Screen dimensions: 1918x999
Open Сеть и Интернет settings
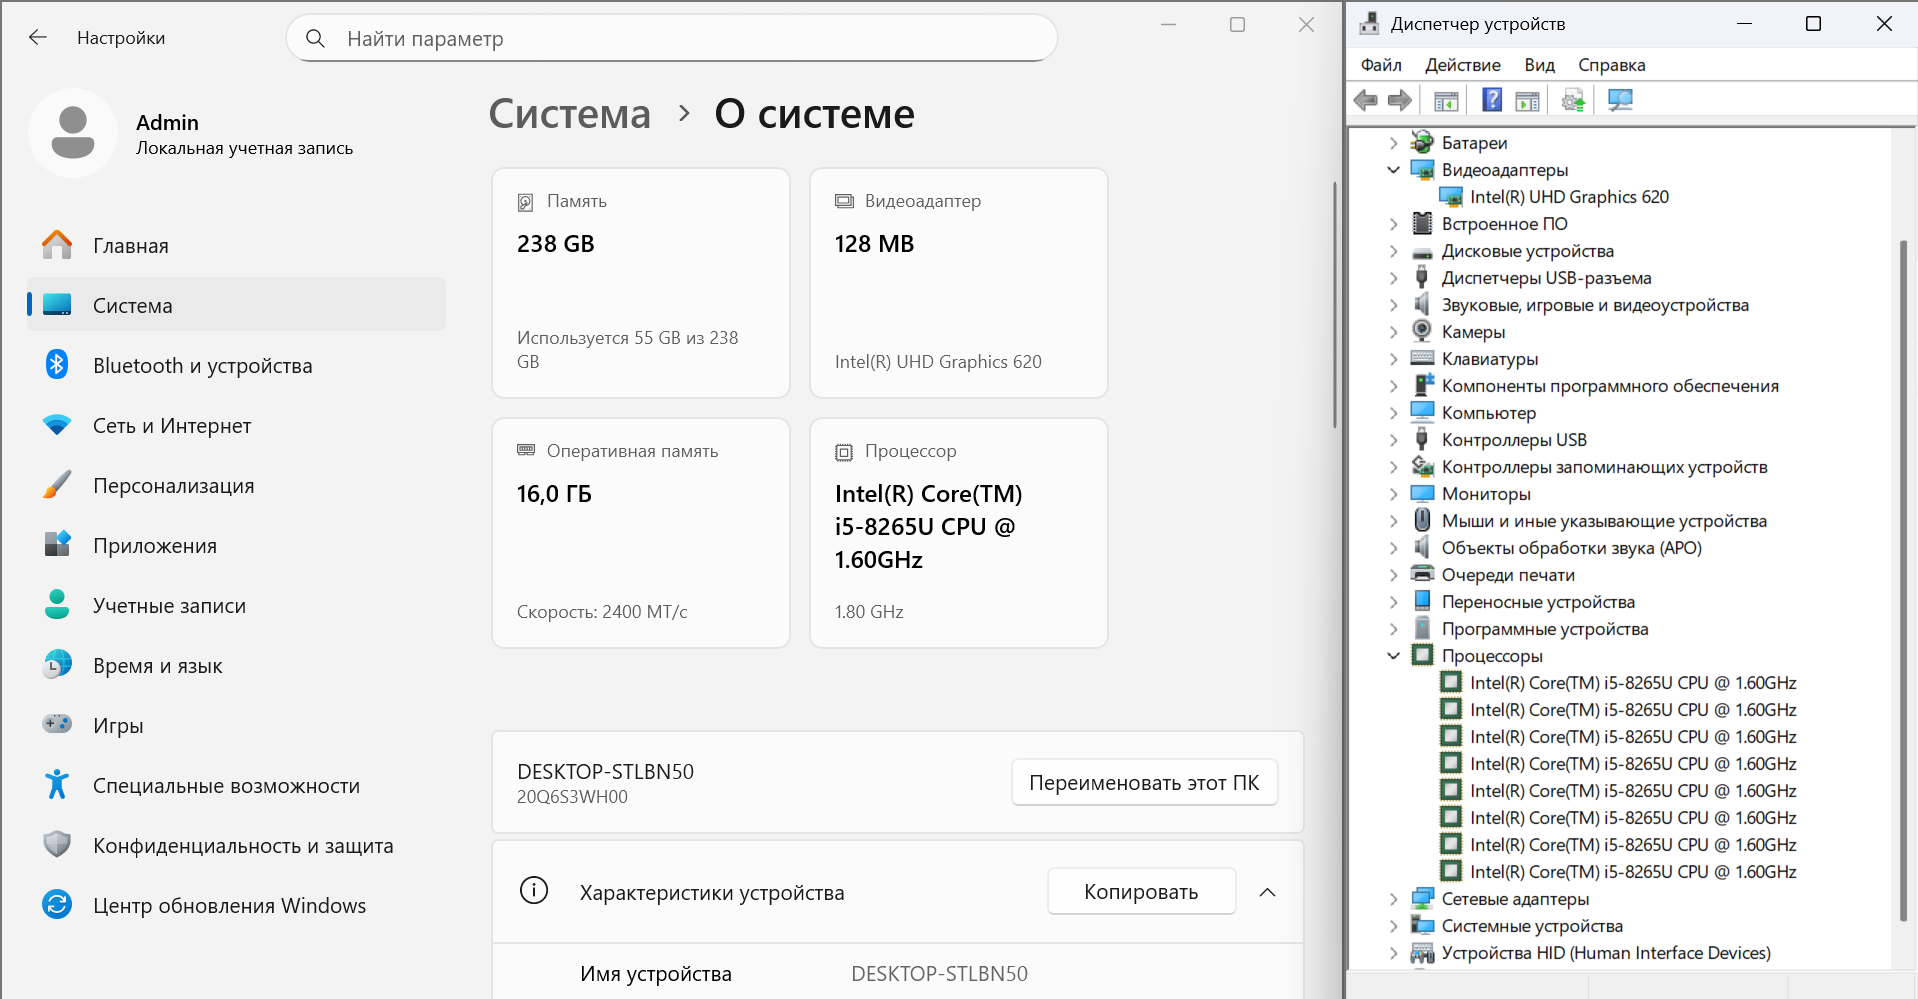click(x=236, y=426)
